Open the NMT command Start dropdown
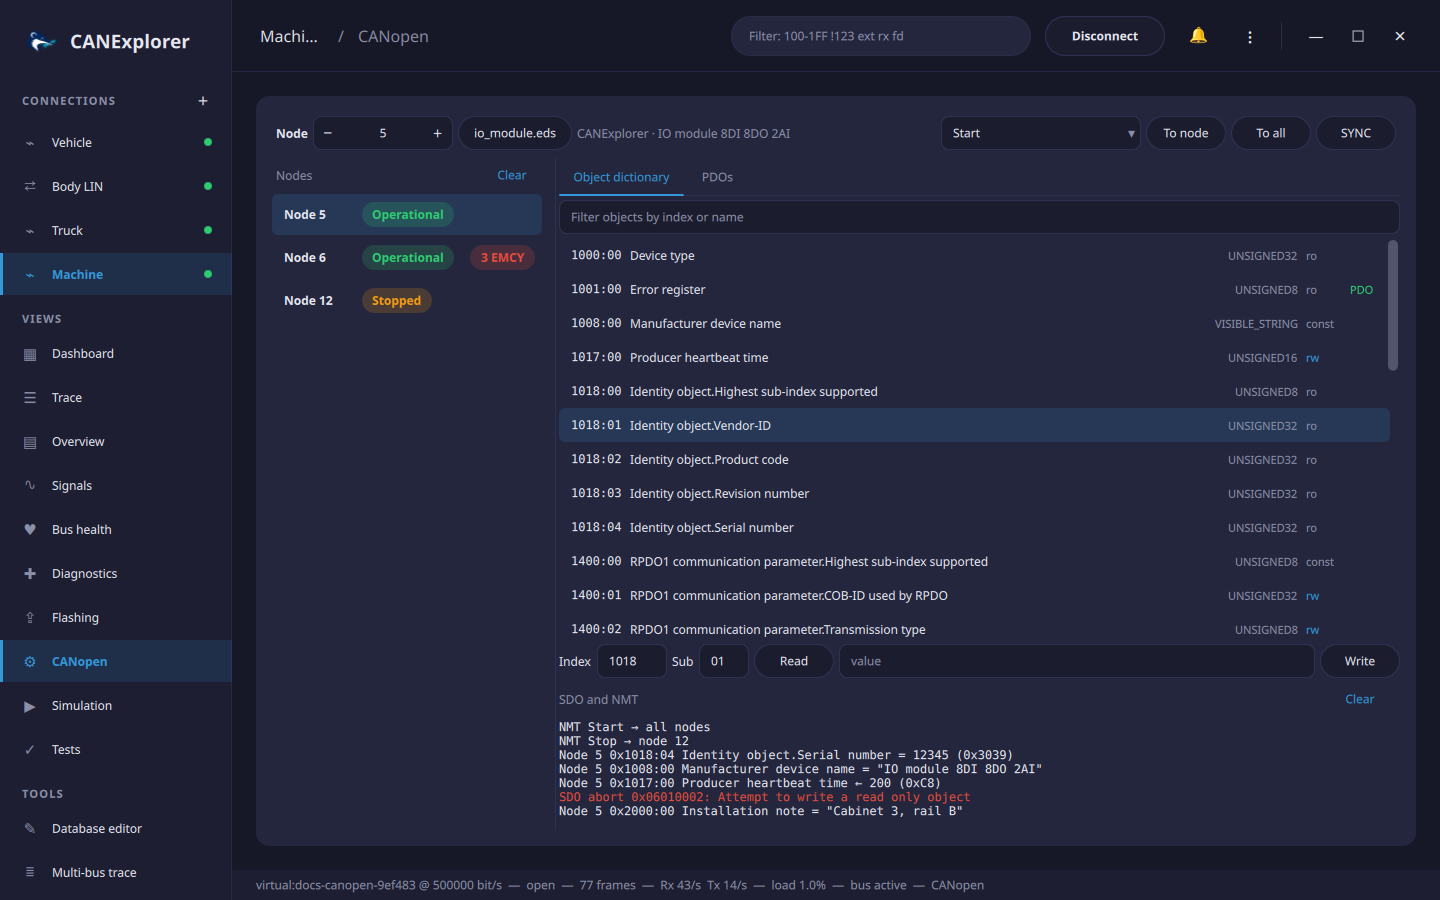Screen dimensions: 1440x900 (1041, 133)
